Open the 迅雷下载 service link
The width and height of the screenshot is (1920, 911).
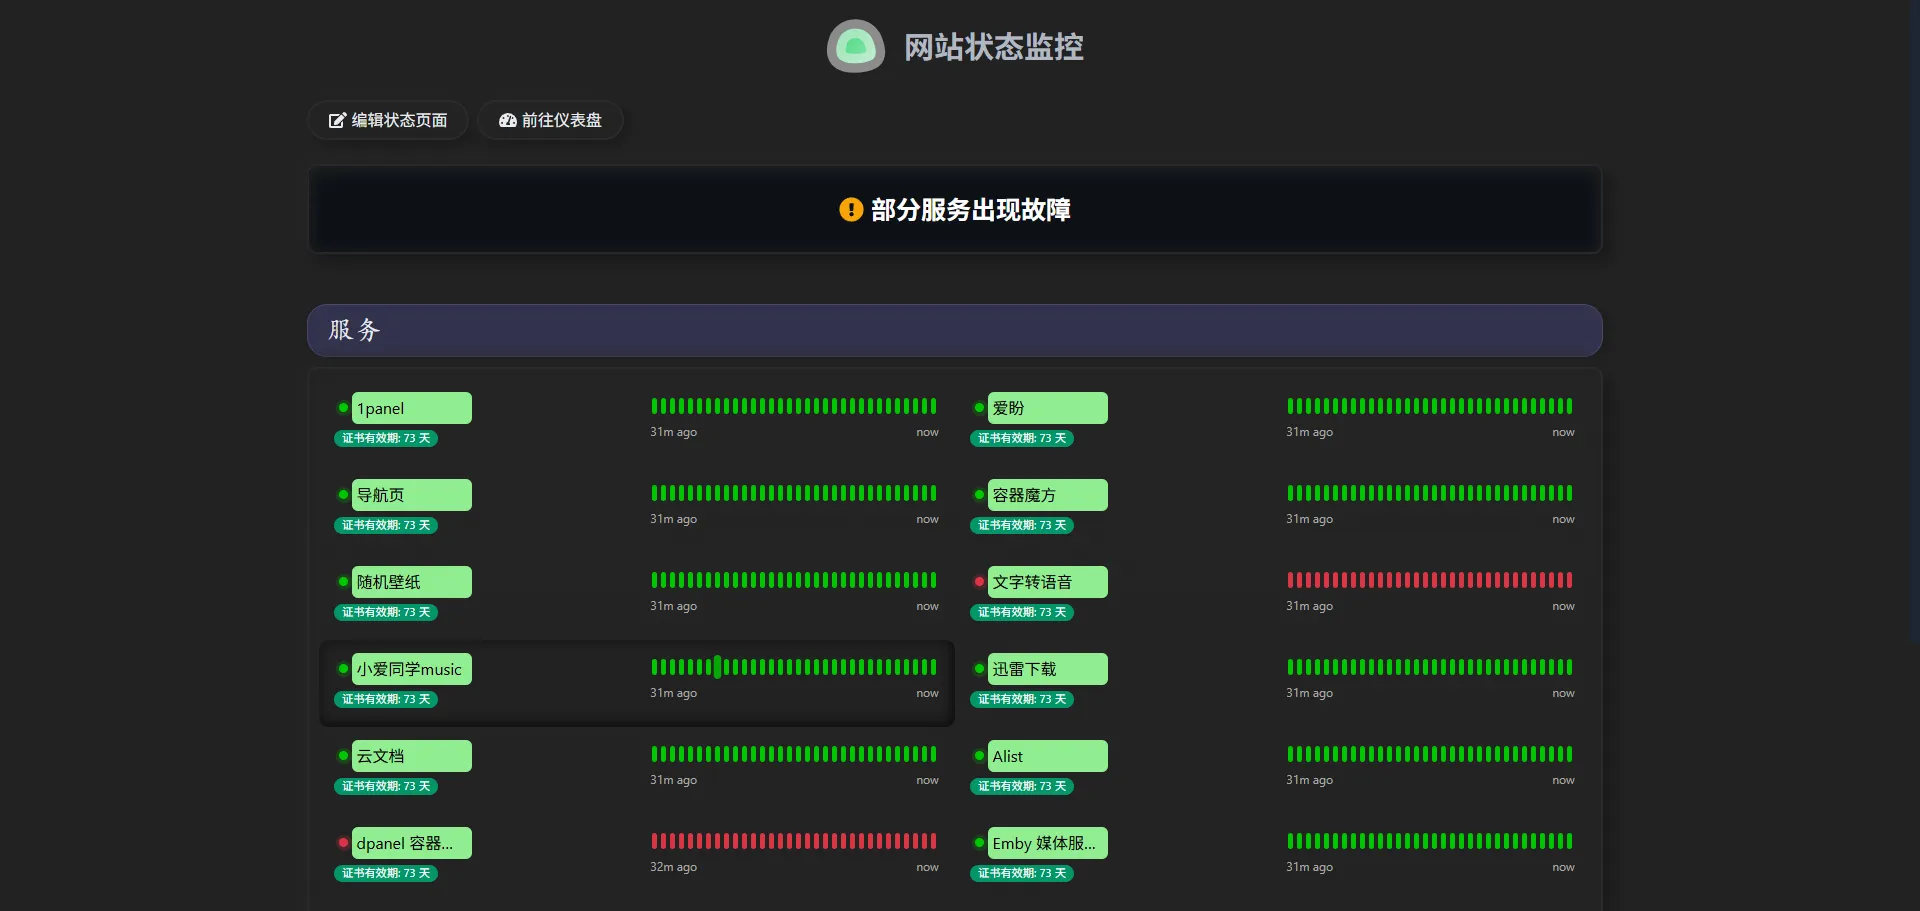point(1047,669)
